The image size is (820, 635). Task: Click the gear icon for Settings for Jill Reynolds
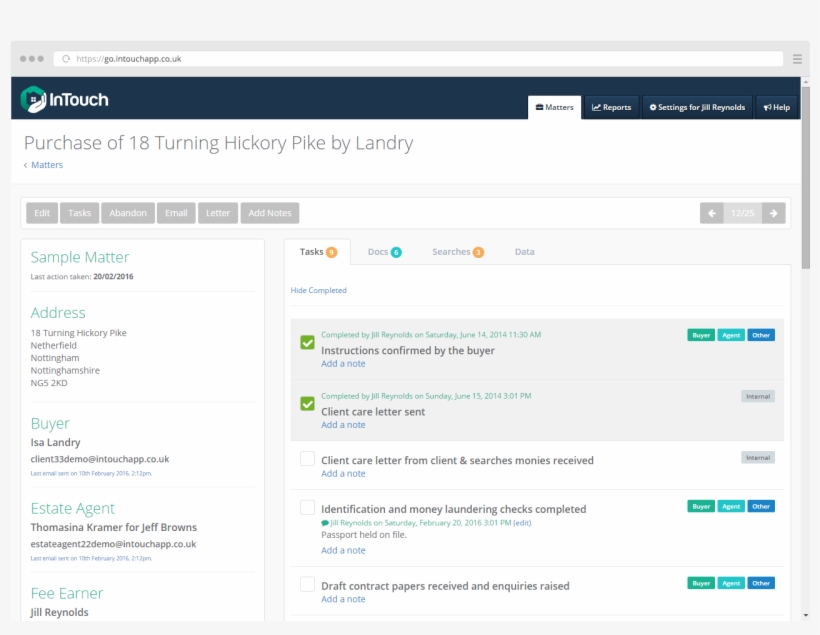(x=655, y=107)
